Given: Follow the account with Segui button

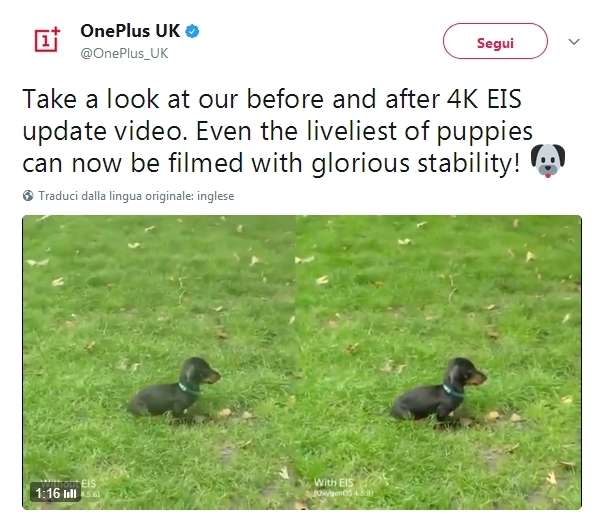Looking at the screenshot, I should [x=495, y=41].
